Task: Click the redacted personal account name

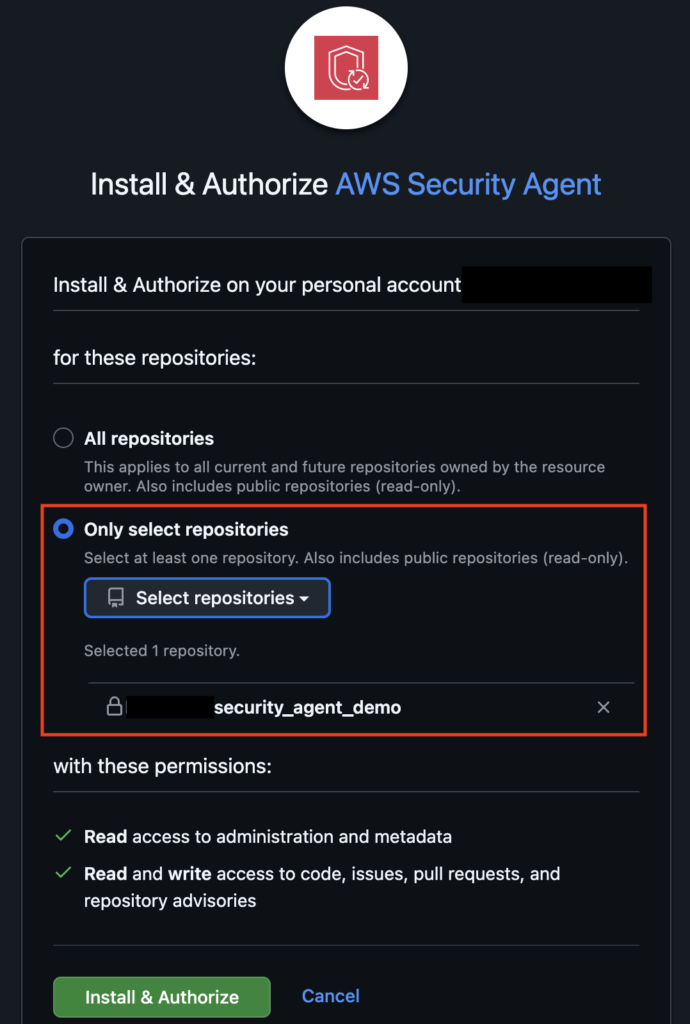Action: 557,285
